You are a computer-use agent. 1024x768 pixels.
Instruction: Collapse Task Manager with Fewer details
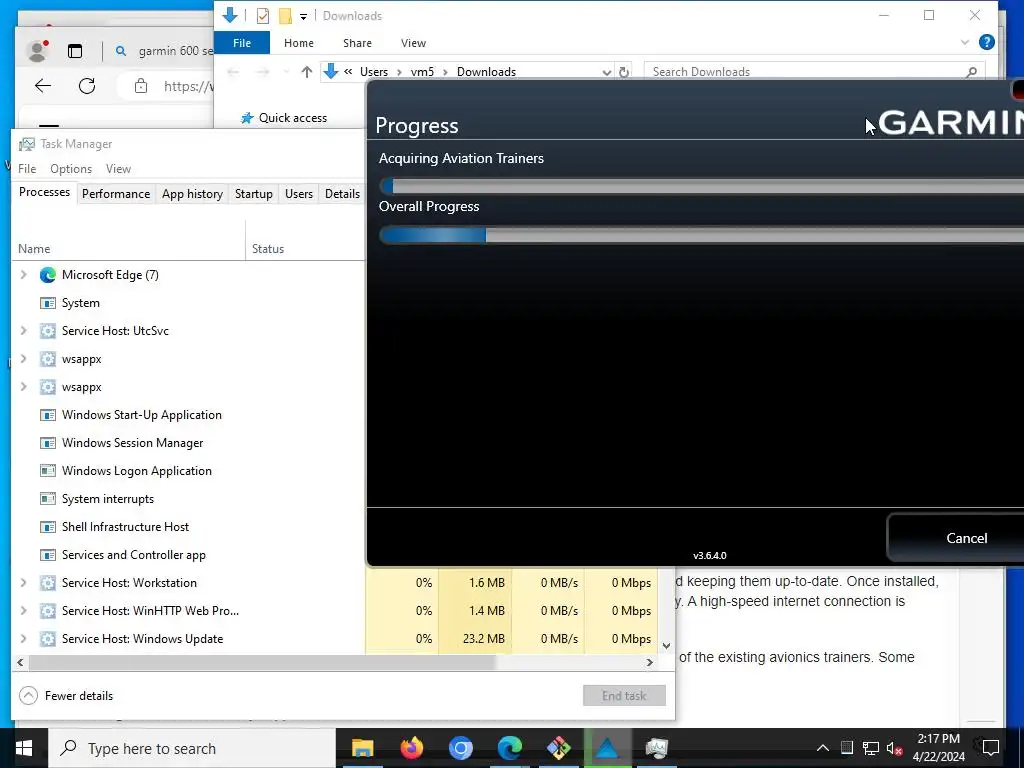(66, 696)
